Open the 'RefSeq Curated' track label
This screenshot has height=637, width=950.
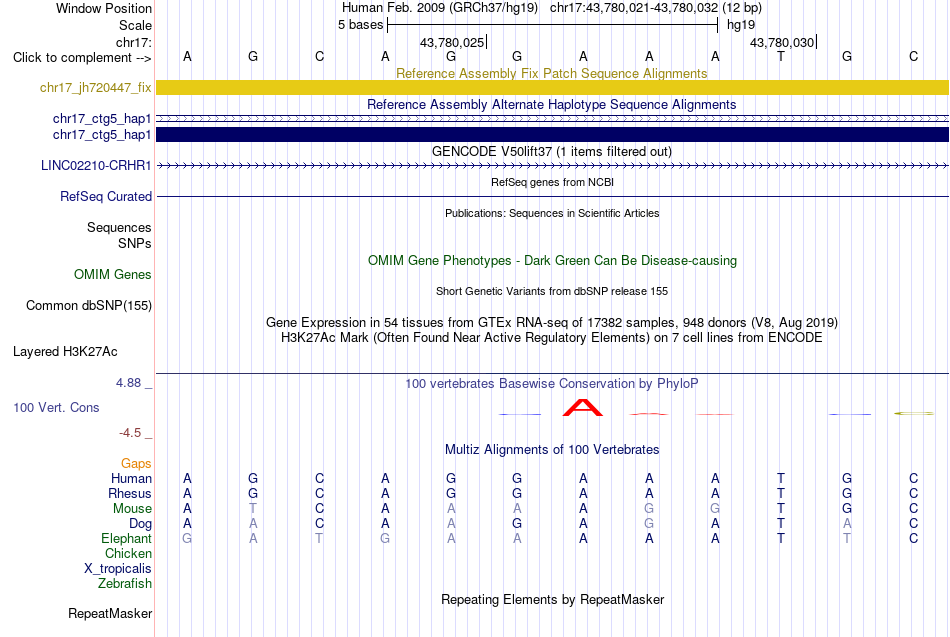[x=106, y=196]
